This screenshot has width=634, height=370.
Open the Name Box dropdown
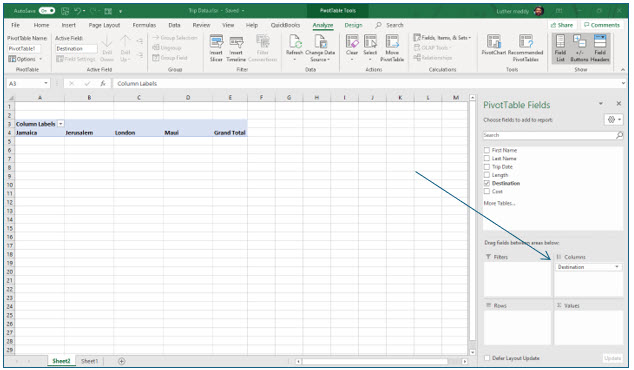46,83
